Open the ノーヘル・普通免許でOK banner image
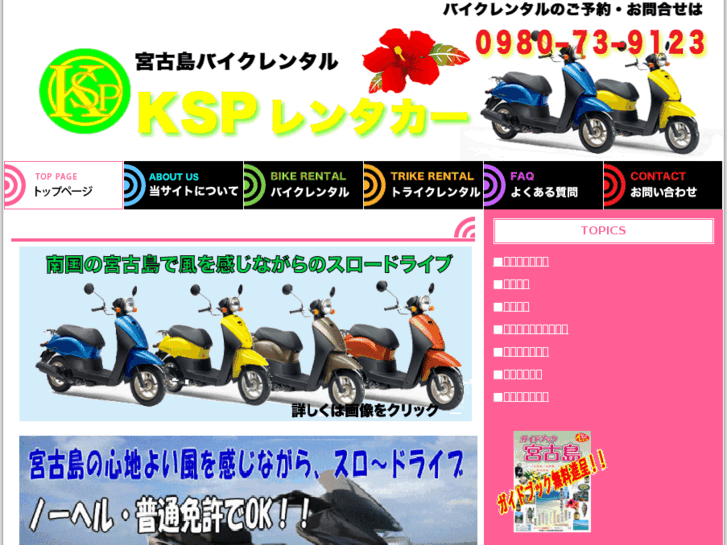The width and height of the screenshot is (727, 545). click(x=248, y=490)
